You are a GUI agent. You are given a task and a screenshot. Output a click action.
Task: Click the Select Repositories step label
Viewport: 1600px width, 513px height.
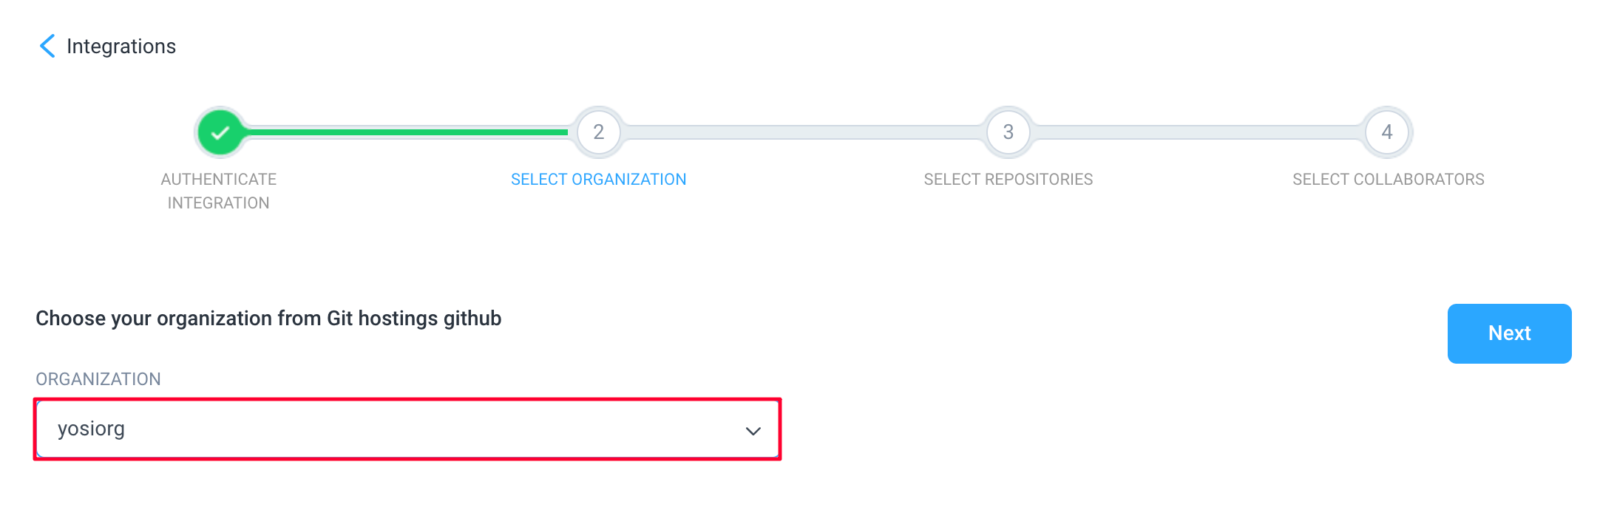coord(1008,179)
